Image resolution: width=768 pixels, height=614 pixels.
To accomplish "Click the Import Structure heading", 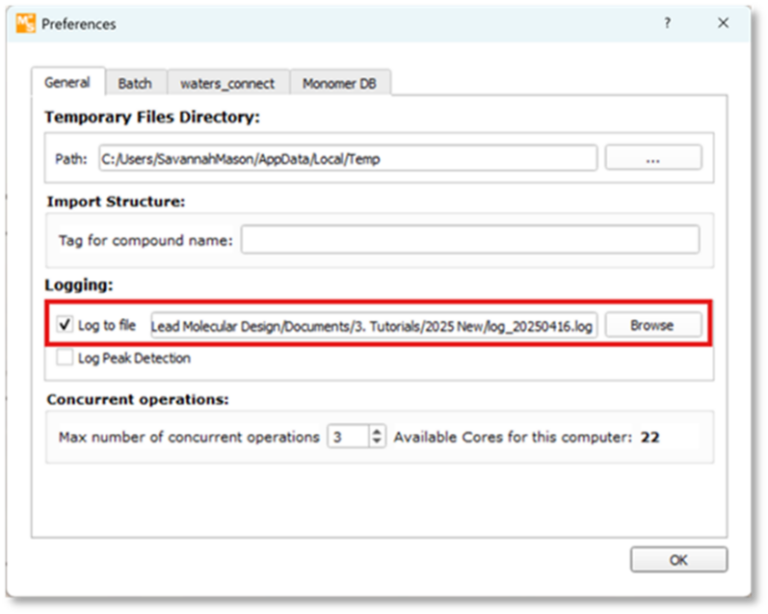I will click(x=116, y=202).
